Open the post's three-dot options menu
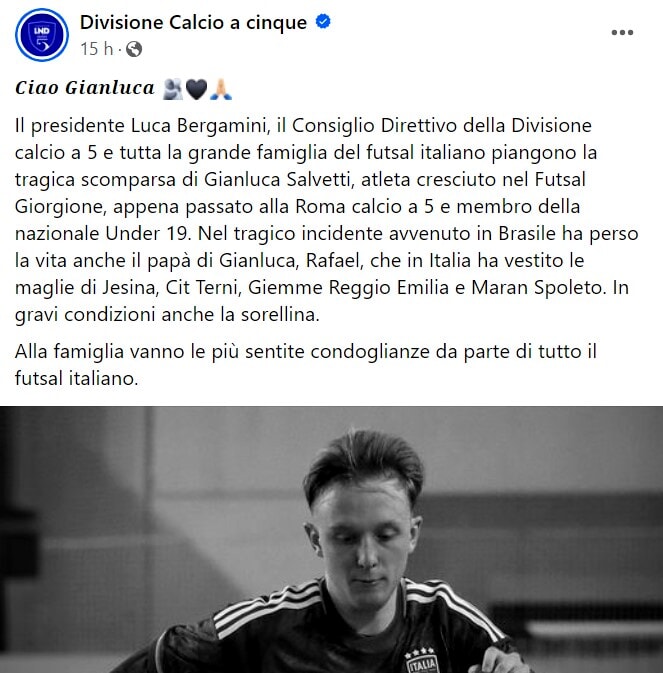 coord(622,32)
